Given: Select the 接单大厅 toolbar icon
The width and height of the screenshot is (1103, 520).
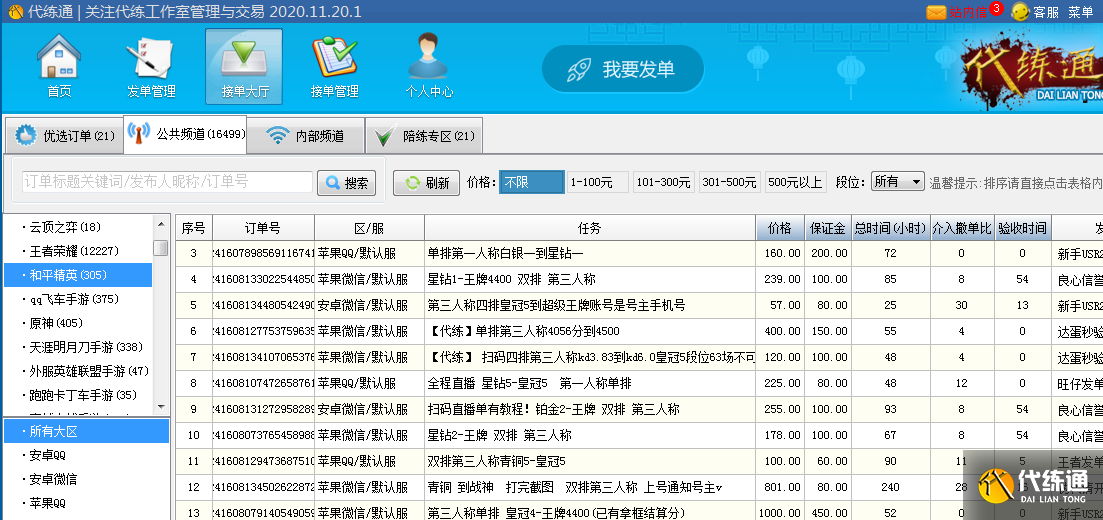Looking at the screenshot, I should coord(244,66).
